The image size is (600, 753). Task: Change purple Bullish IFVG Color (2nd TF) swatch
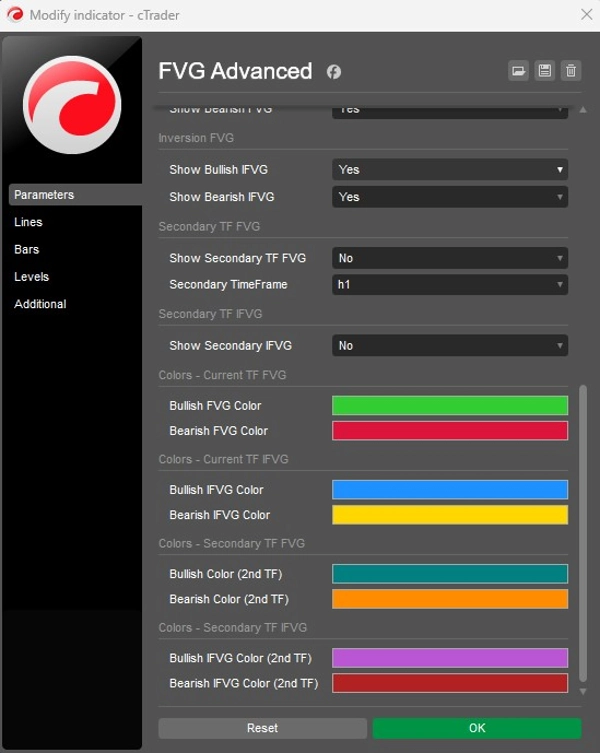(450, 658)
